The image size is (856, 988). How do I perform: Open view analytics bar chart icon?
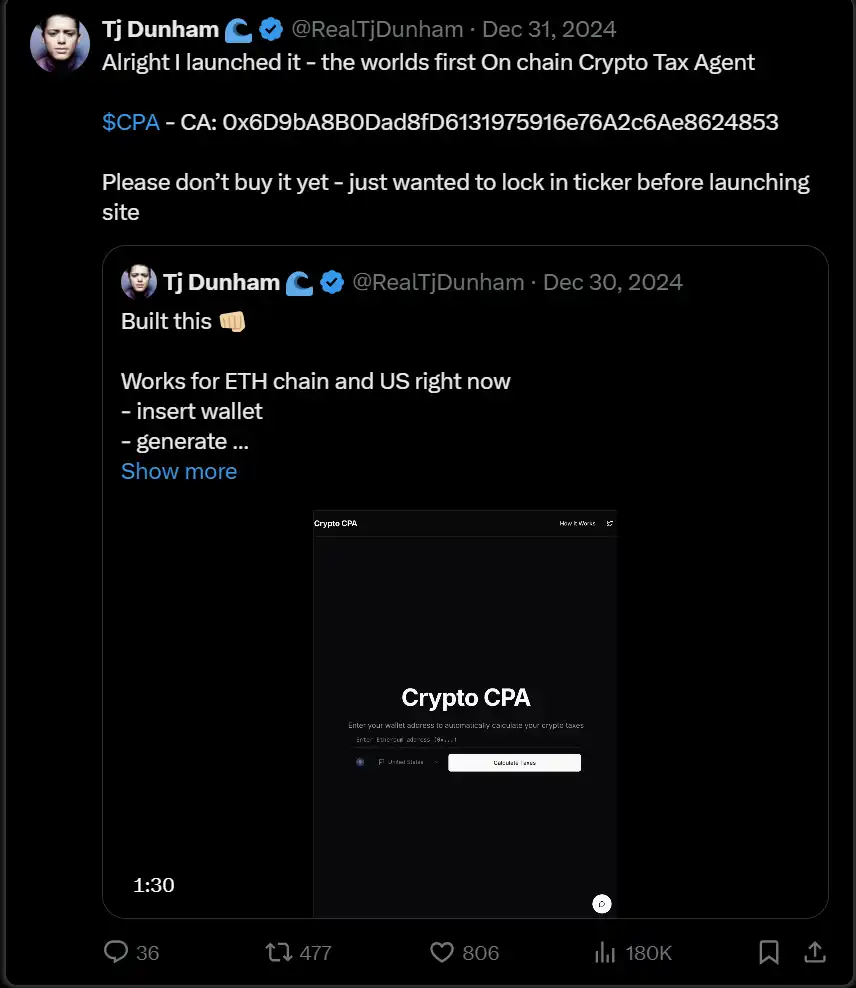pos(606,952)
